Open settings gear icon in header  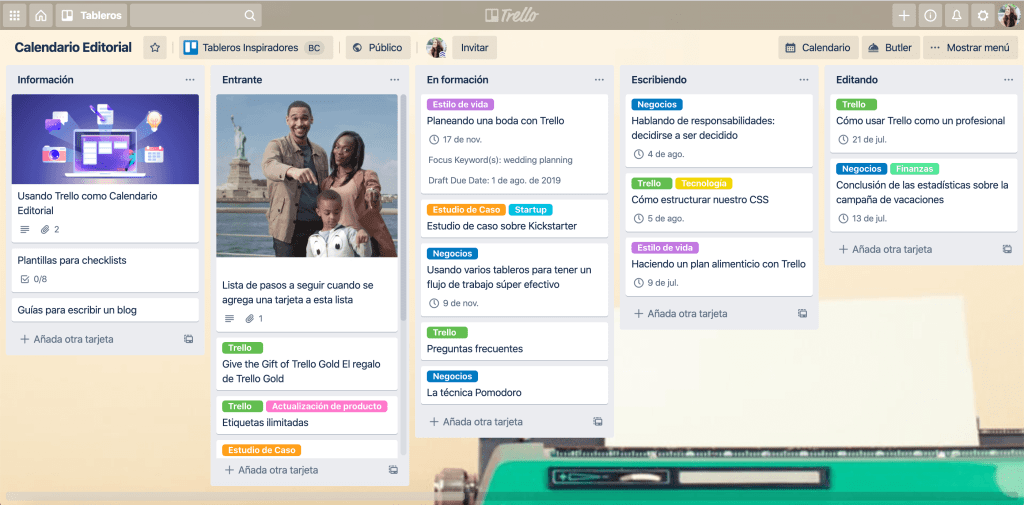click(982, 15)
